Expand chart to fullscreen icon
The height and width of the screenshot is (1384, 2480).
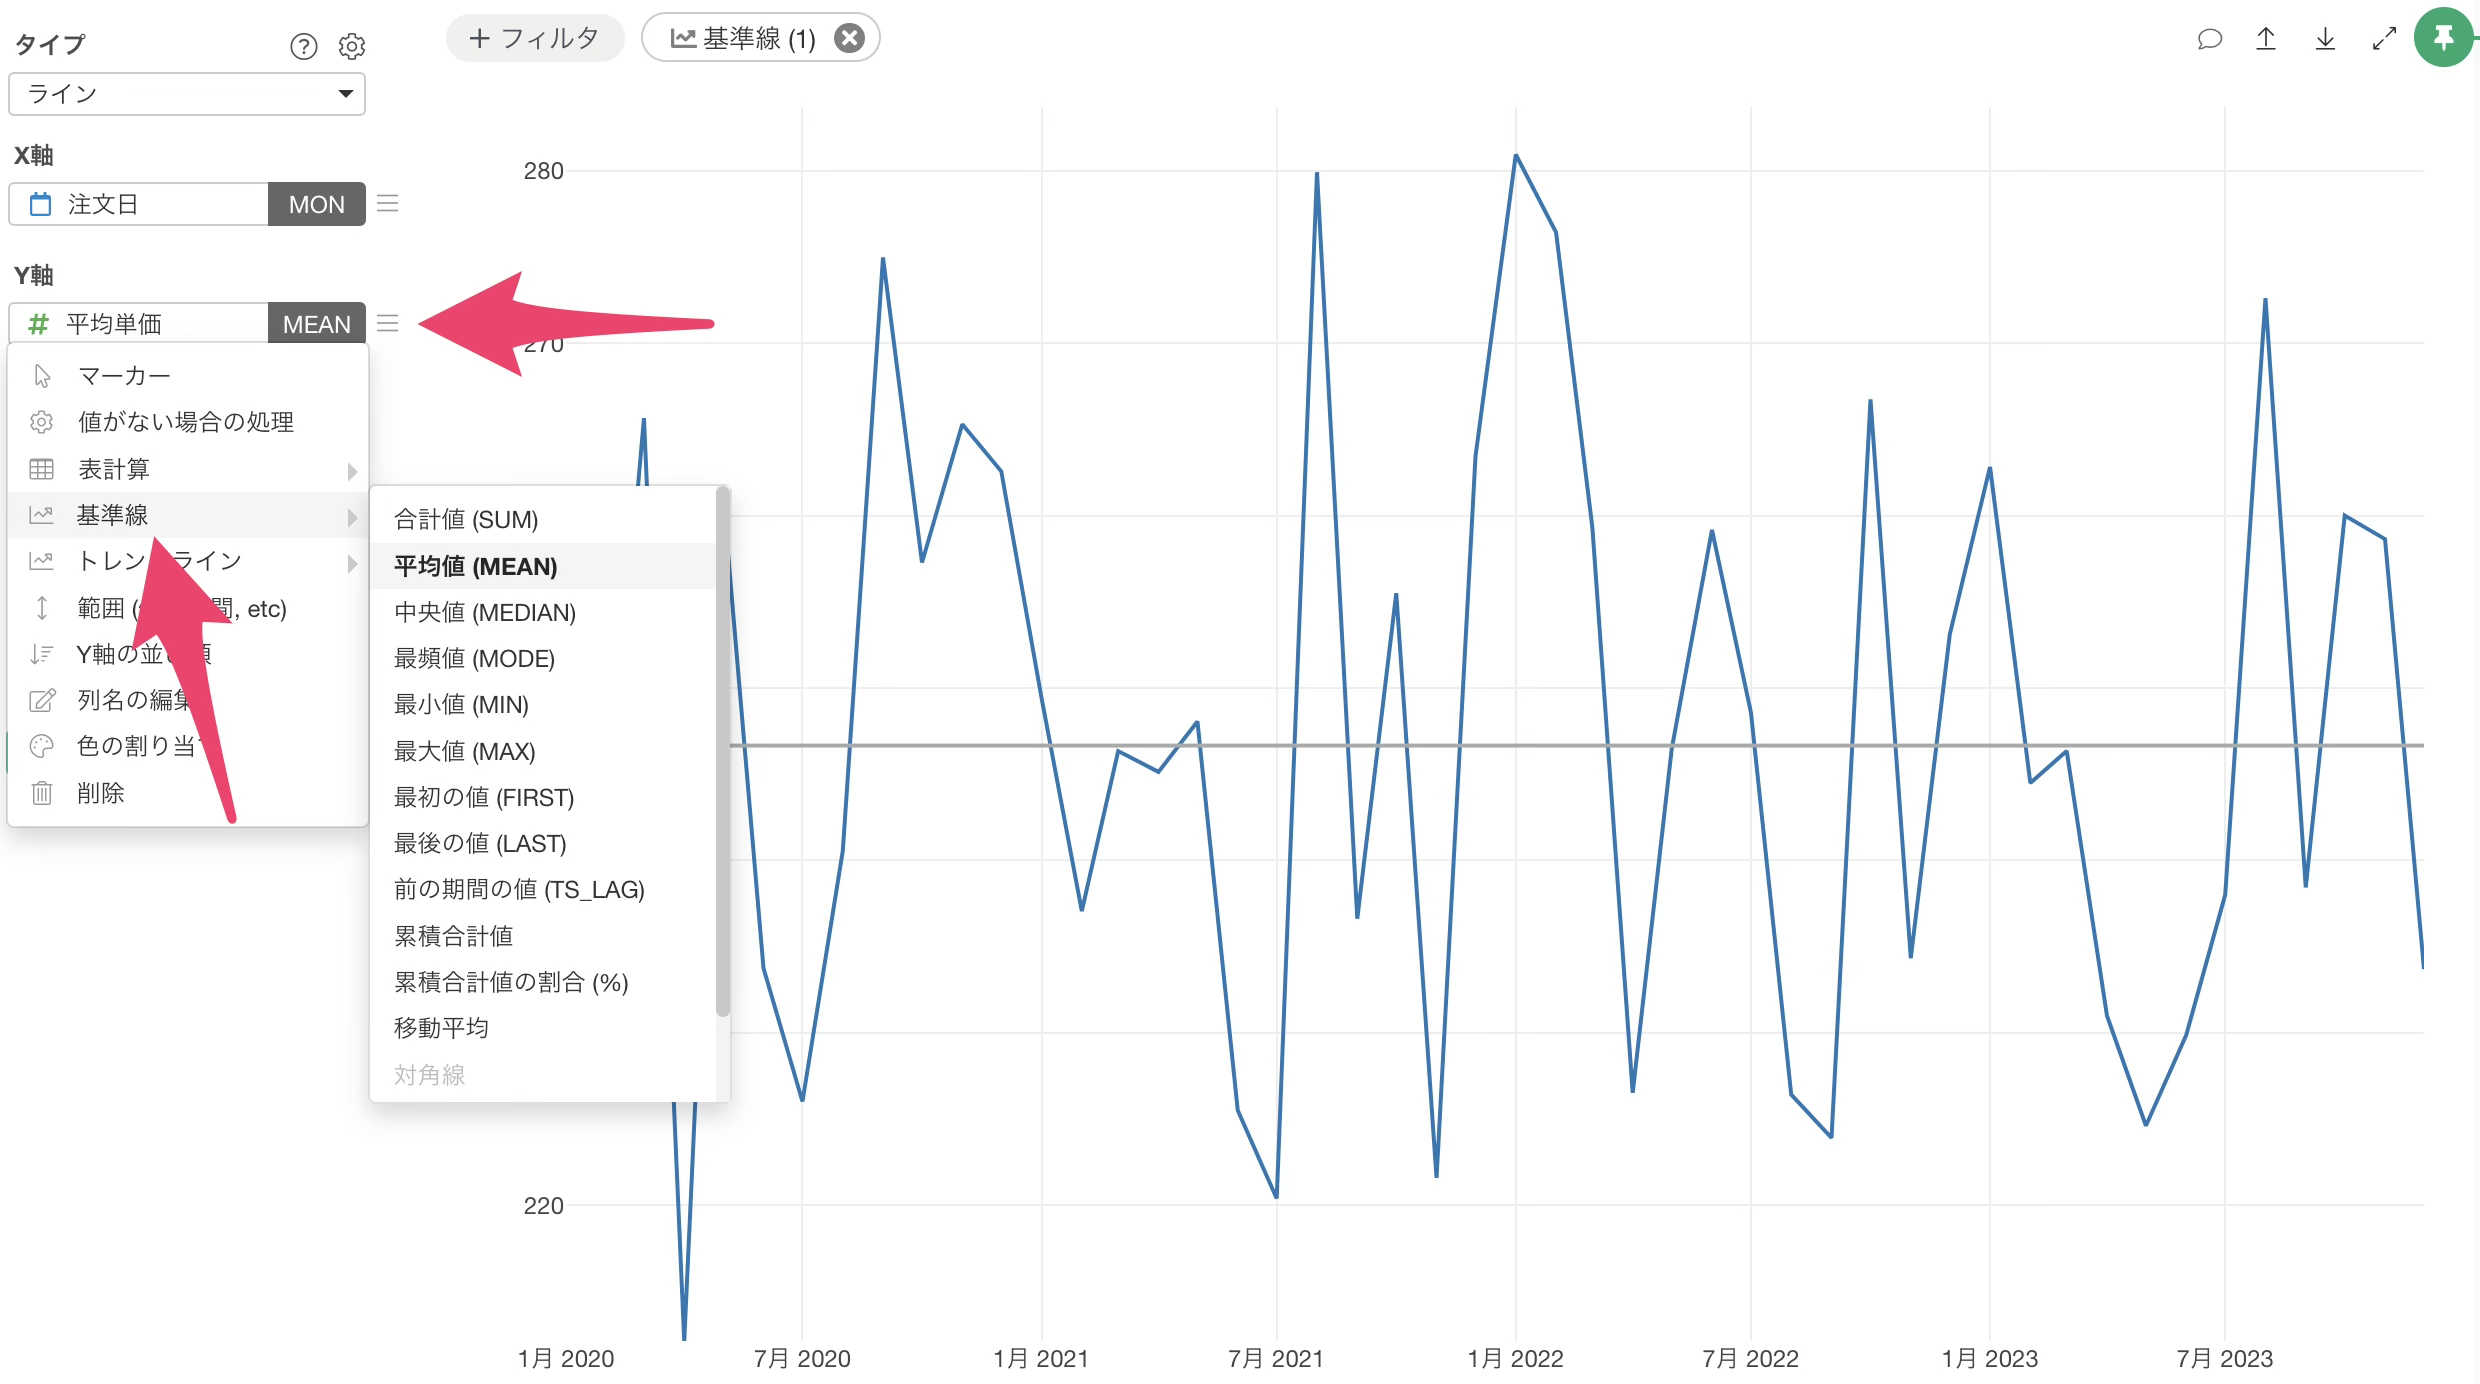pos(2384,39)
